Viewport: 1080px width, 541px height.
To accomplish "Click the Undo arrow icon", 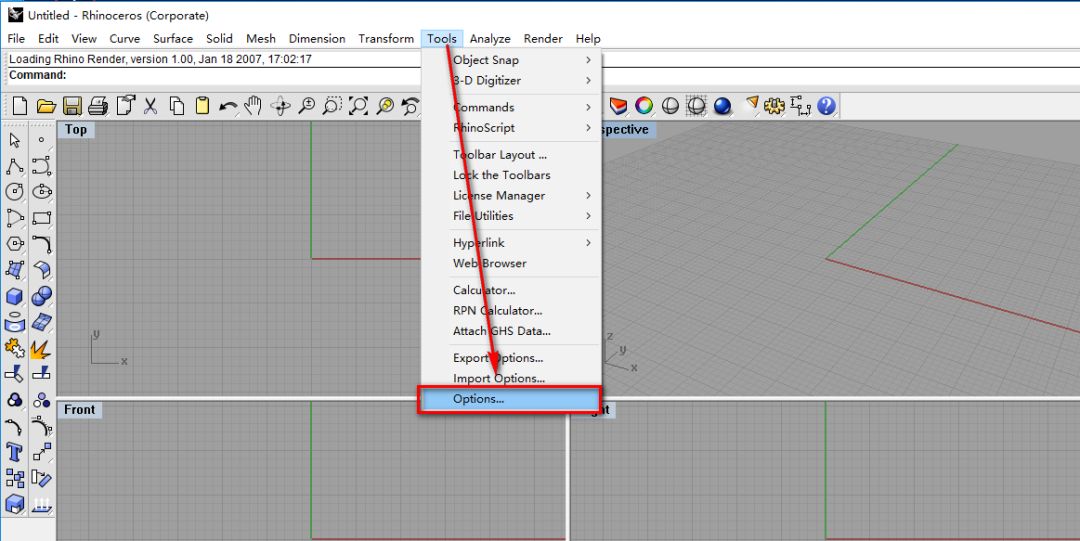I will [x=228, y=106].
